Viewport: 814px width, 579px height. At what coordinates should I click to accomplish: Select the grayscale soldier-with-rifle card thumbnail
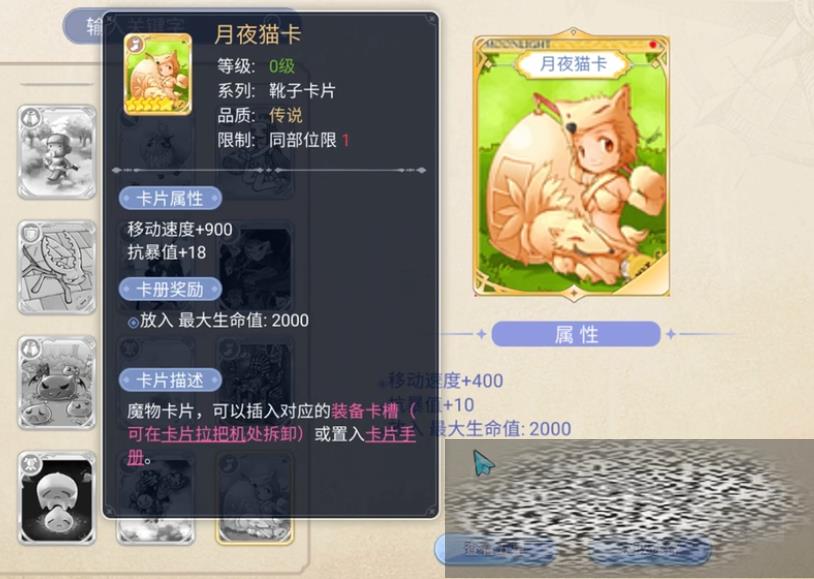pyautogui.click(x=57, y=152)
